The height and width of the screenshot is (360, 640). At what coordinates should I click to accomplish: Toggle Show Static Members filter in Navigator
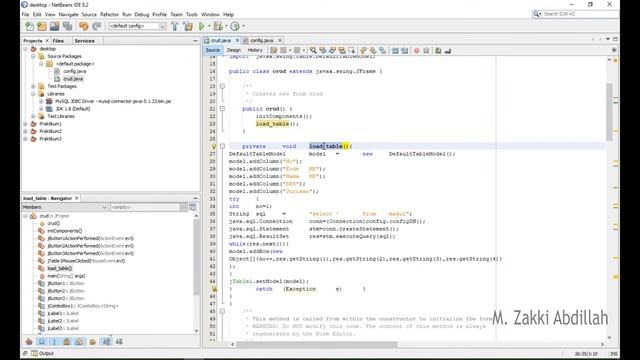point(54,342)
